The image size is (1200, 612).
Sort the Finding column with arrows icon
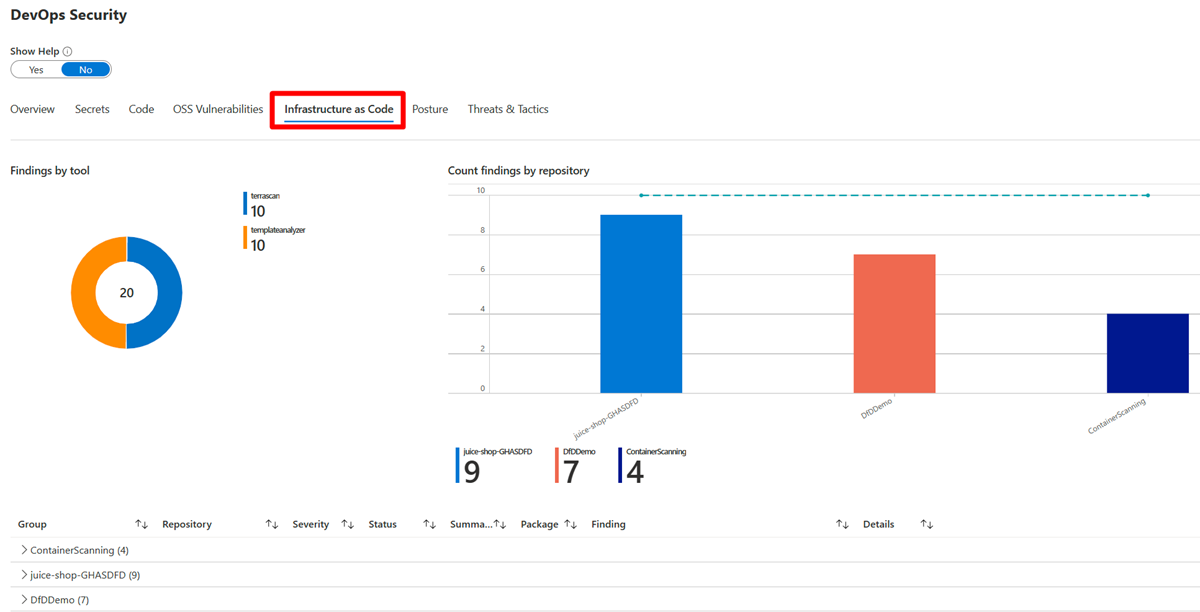[842, 524]
